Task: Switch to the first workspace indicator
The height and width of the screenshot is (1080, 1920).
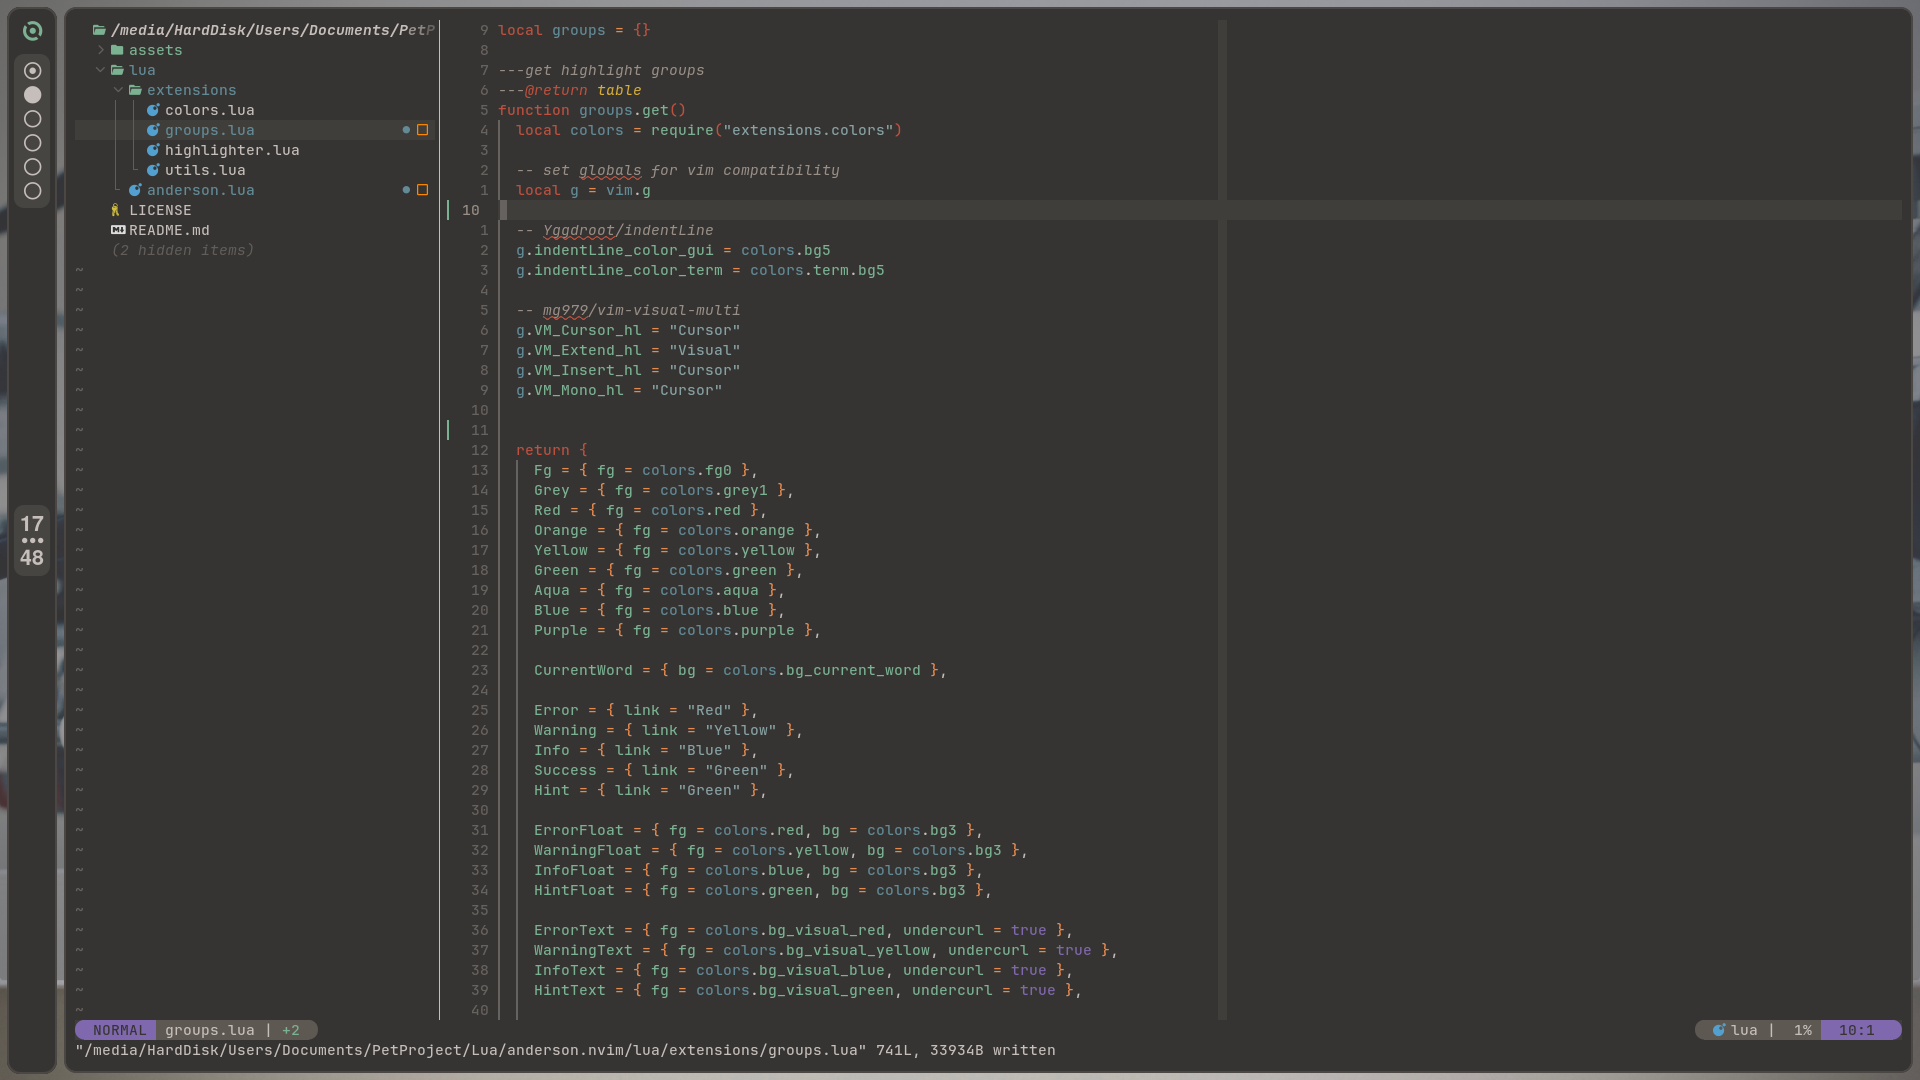Action: (32, 71)
